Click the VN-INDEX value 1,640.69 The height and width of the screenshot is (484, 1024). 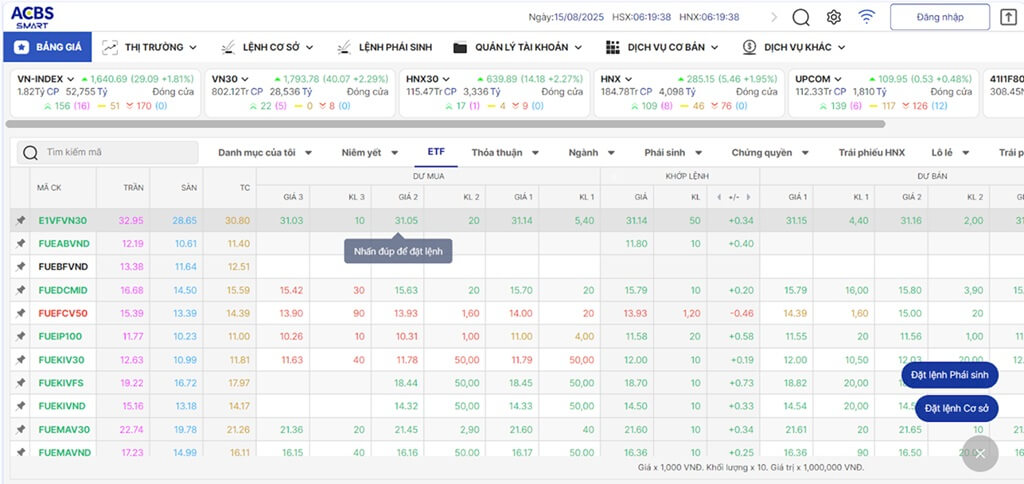109,79
